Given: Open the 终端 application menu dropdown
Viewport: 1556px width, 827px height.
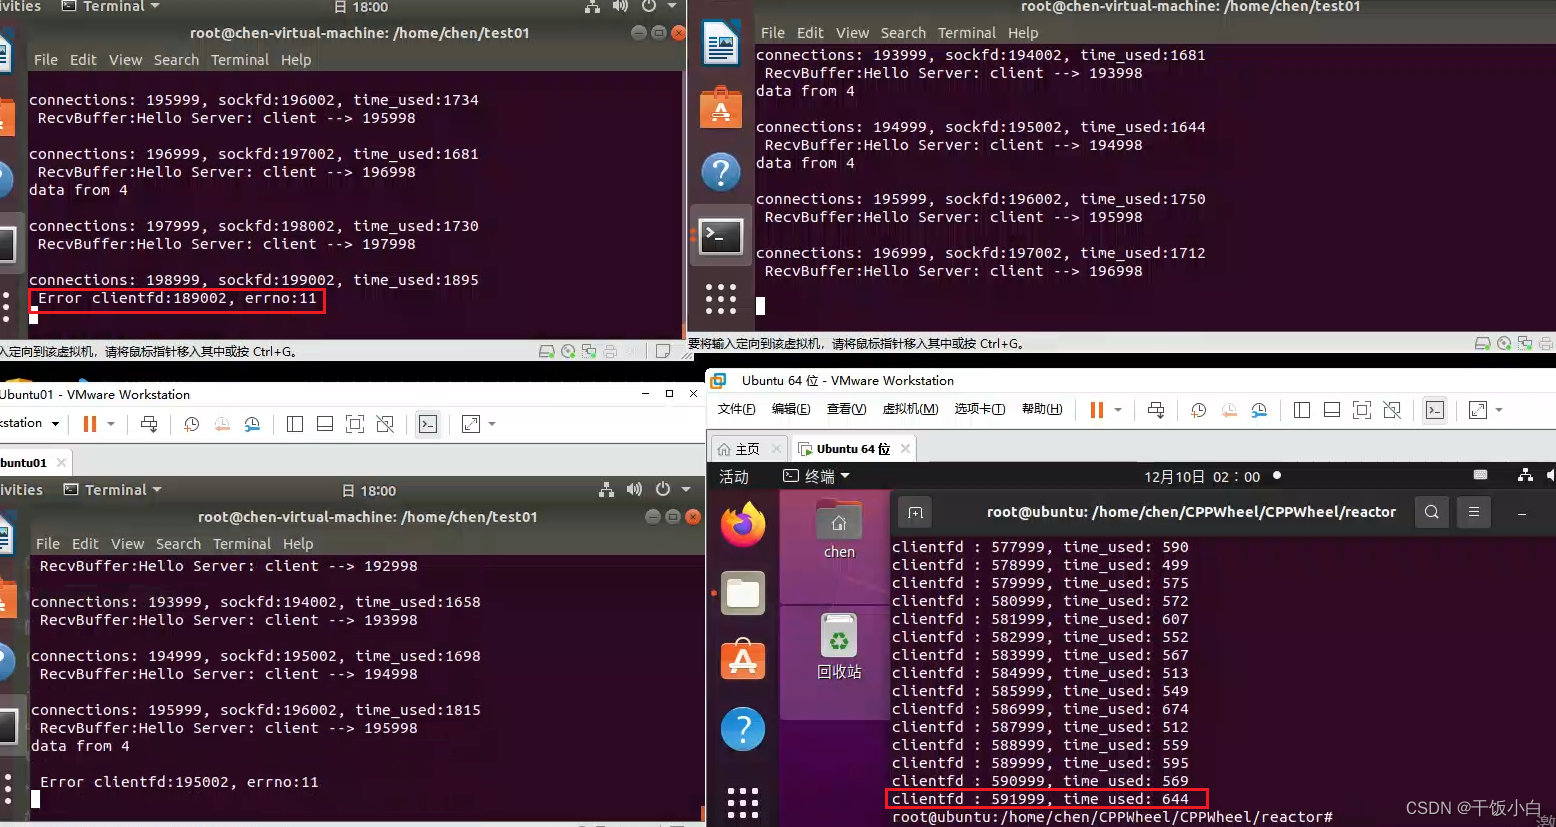Looking at the screenshot, I should [816, 477].
